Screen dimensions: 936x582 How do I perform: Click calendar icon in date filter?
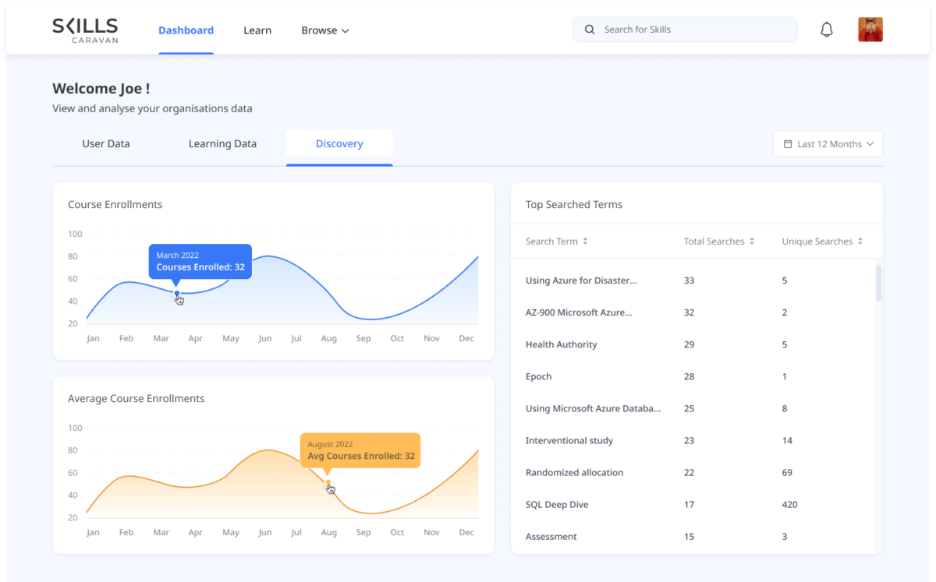pyautogui.click(x=787, y=144)
